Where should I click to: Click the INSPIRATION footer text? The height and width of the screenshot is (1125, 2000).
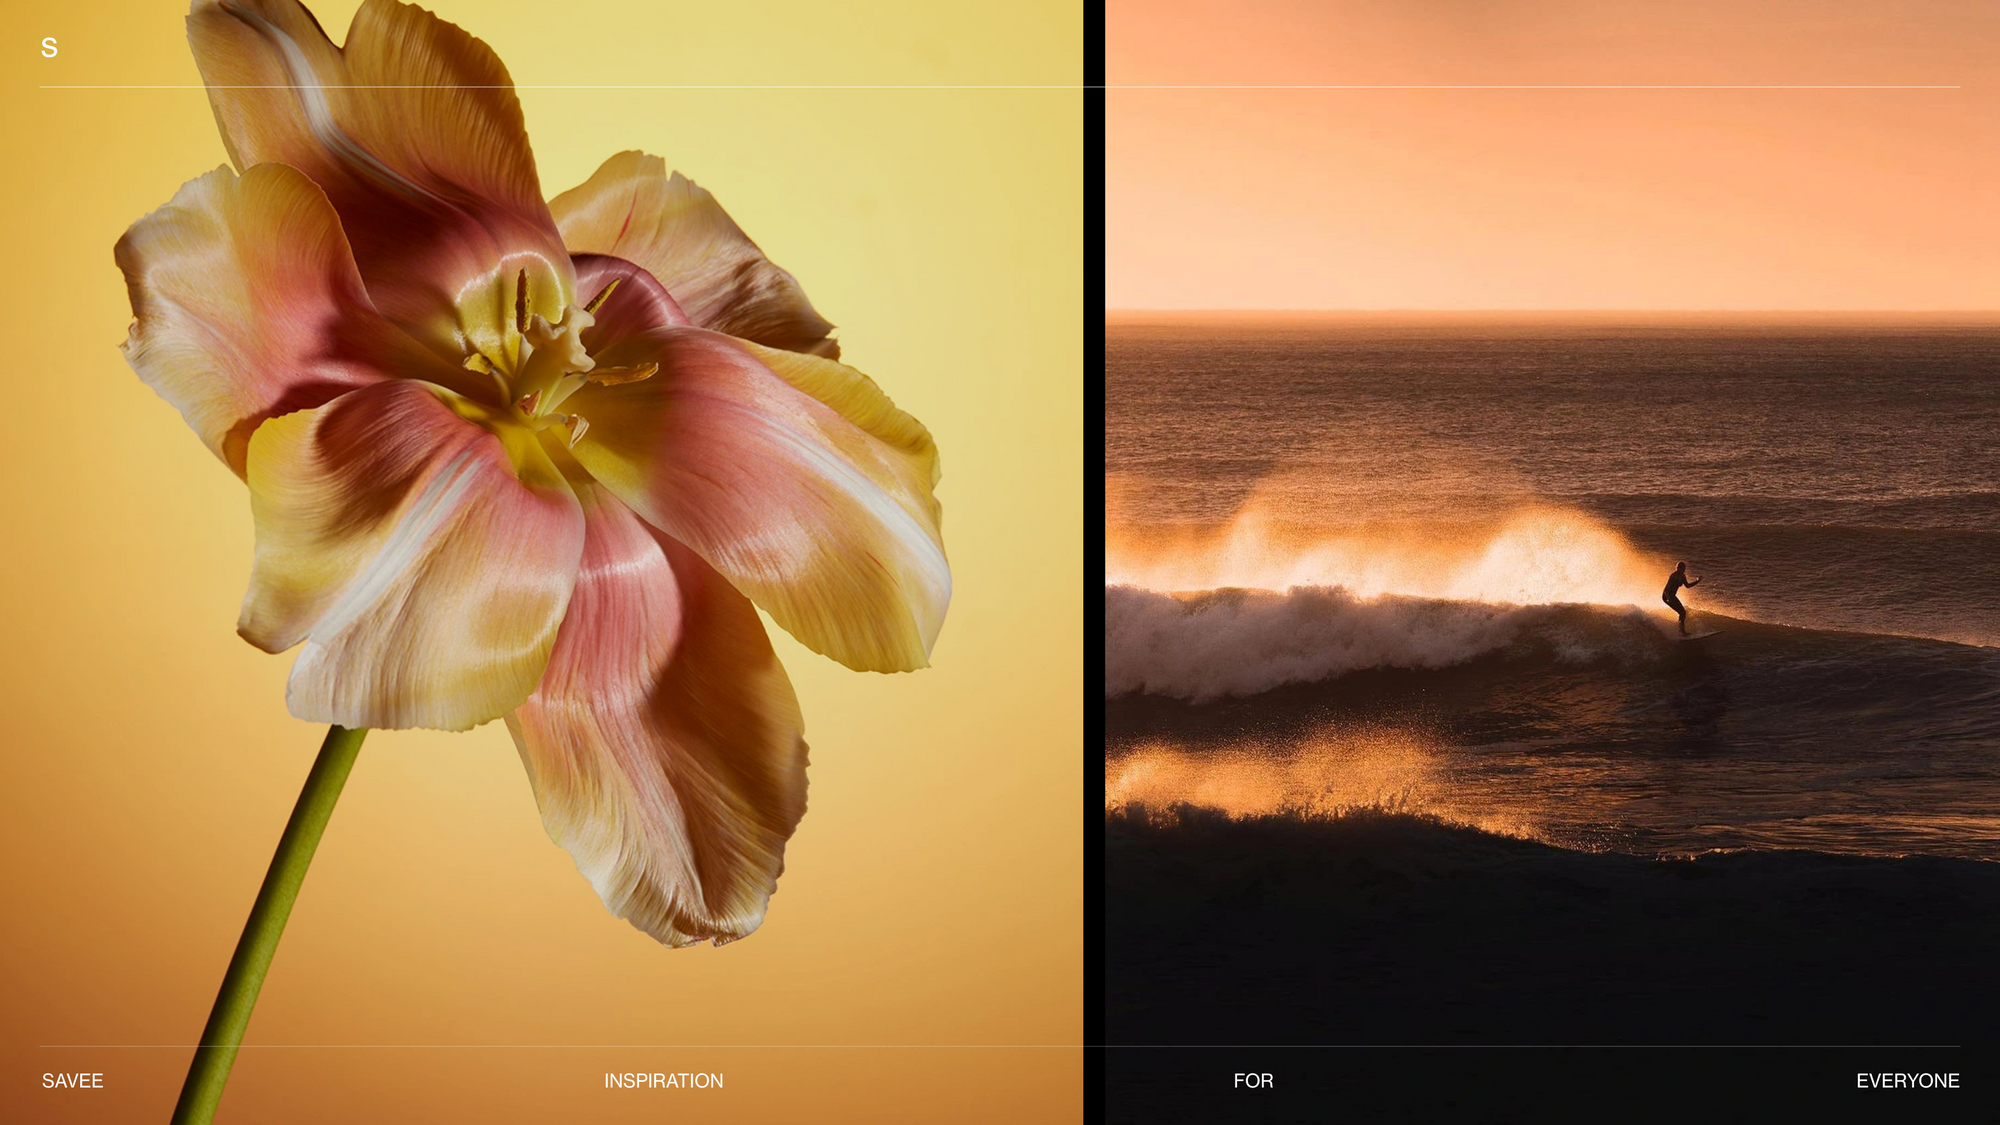(663, 1081)
